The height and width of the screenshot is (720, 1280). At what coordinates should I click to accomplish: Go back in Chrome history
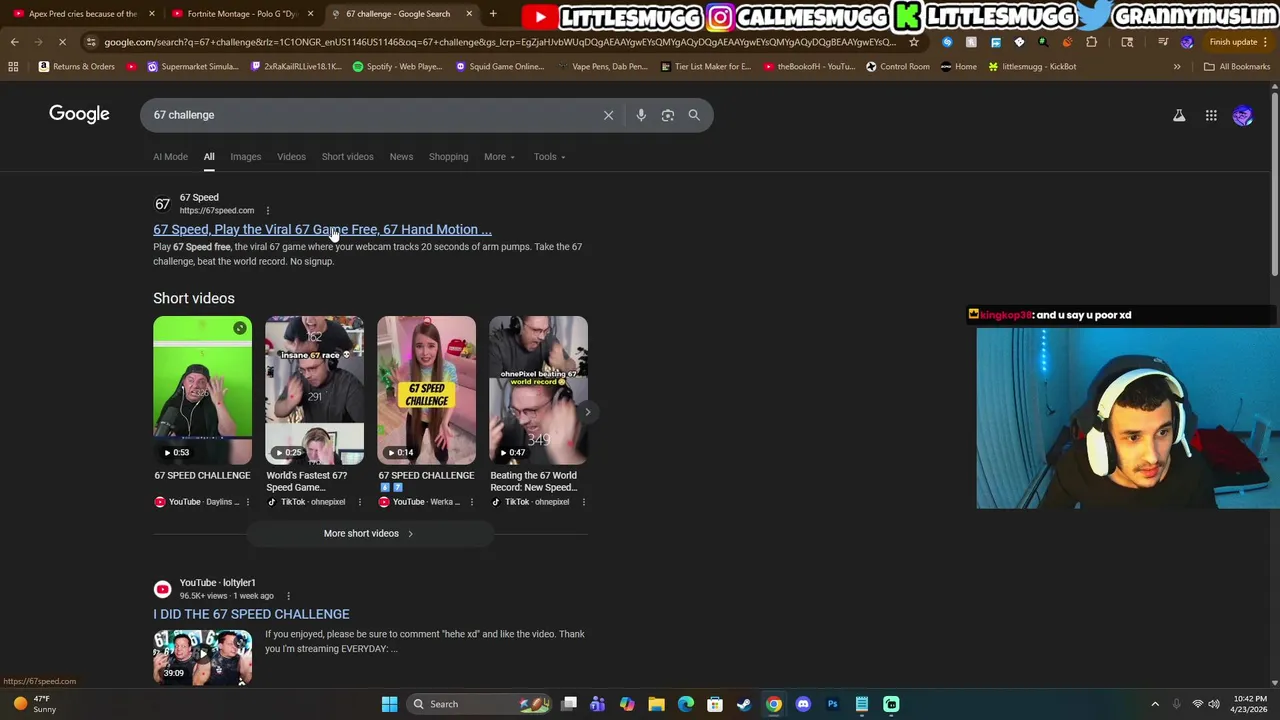pos(14,42)
